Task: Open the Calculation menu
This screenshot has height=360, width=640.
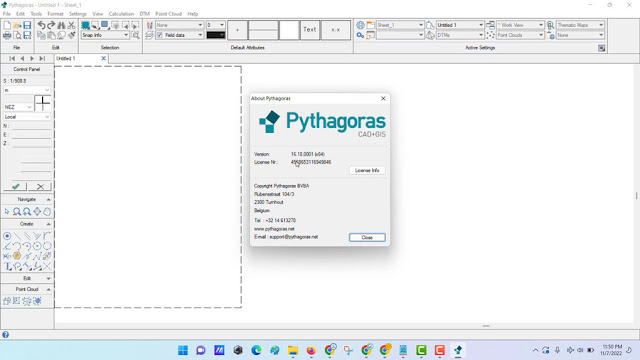Action: [121, 14]
